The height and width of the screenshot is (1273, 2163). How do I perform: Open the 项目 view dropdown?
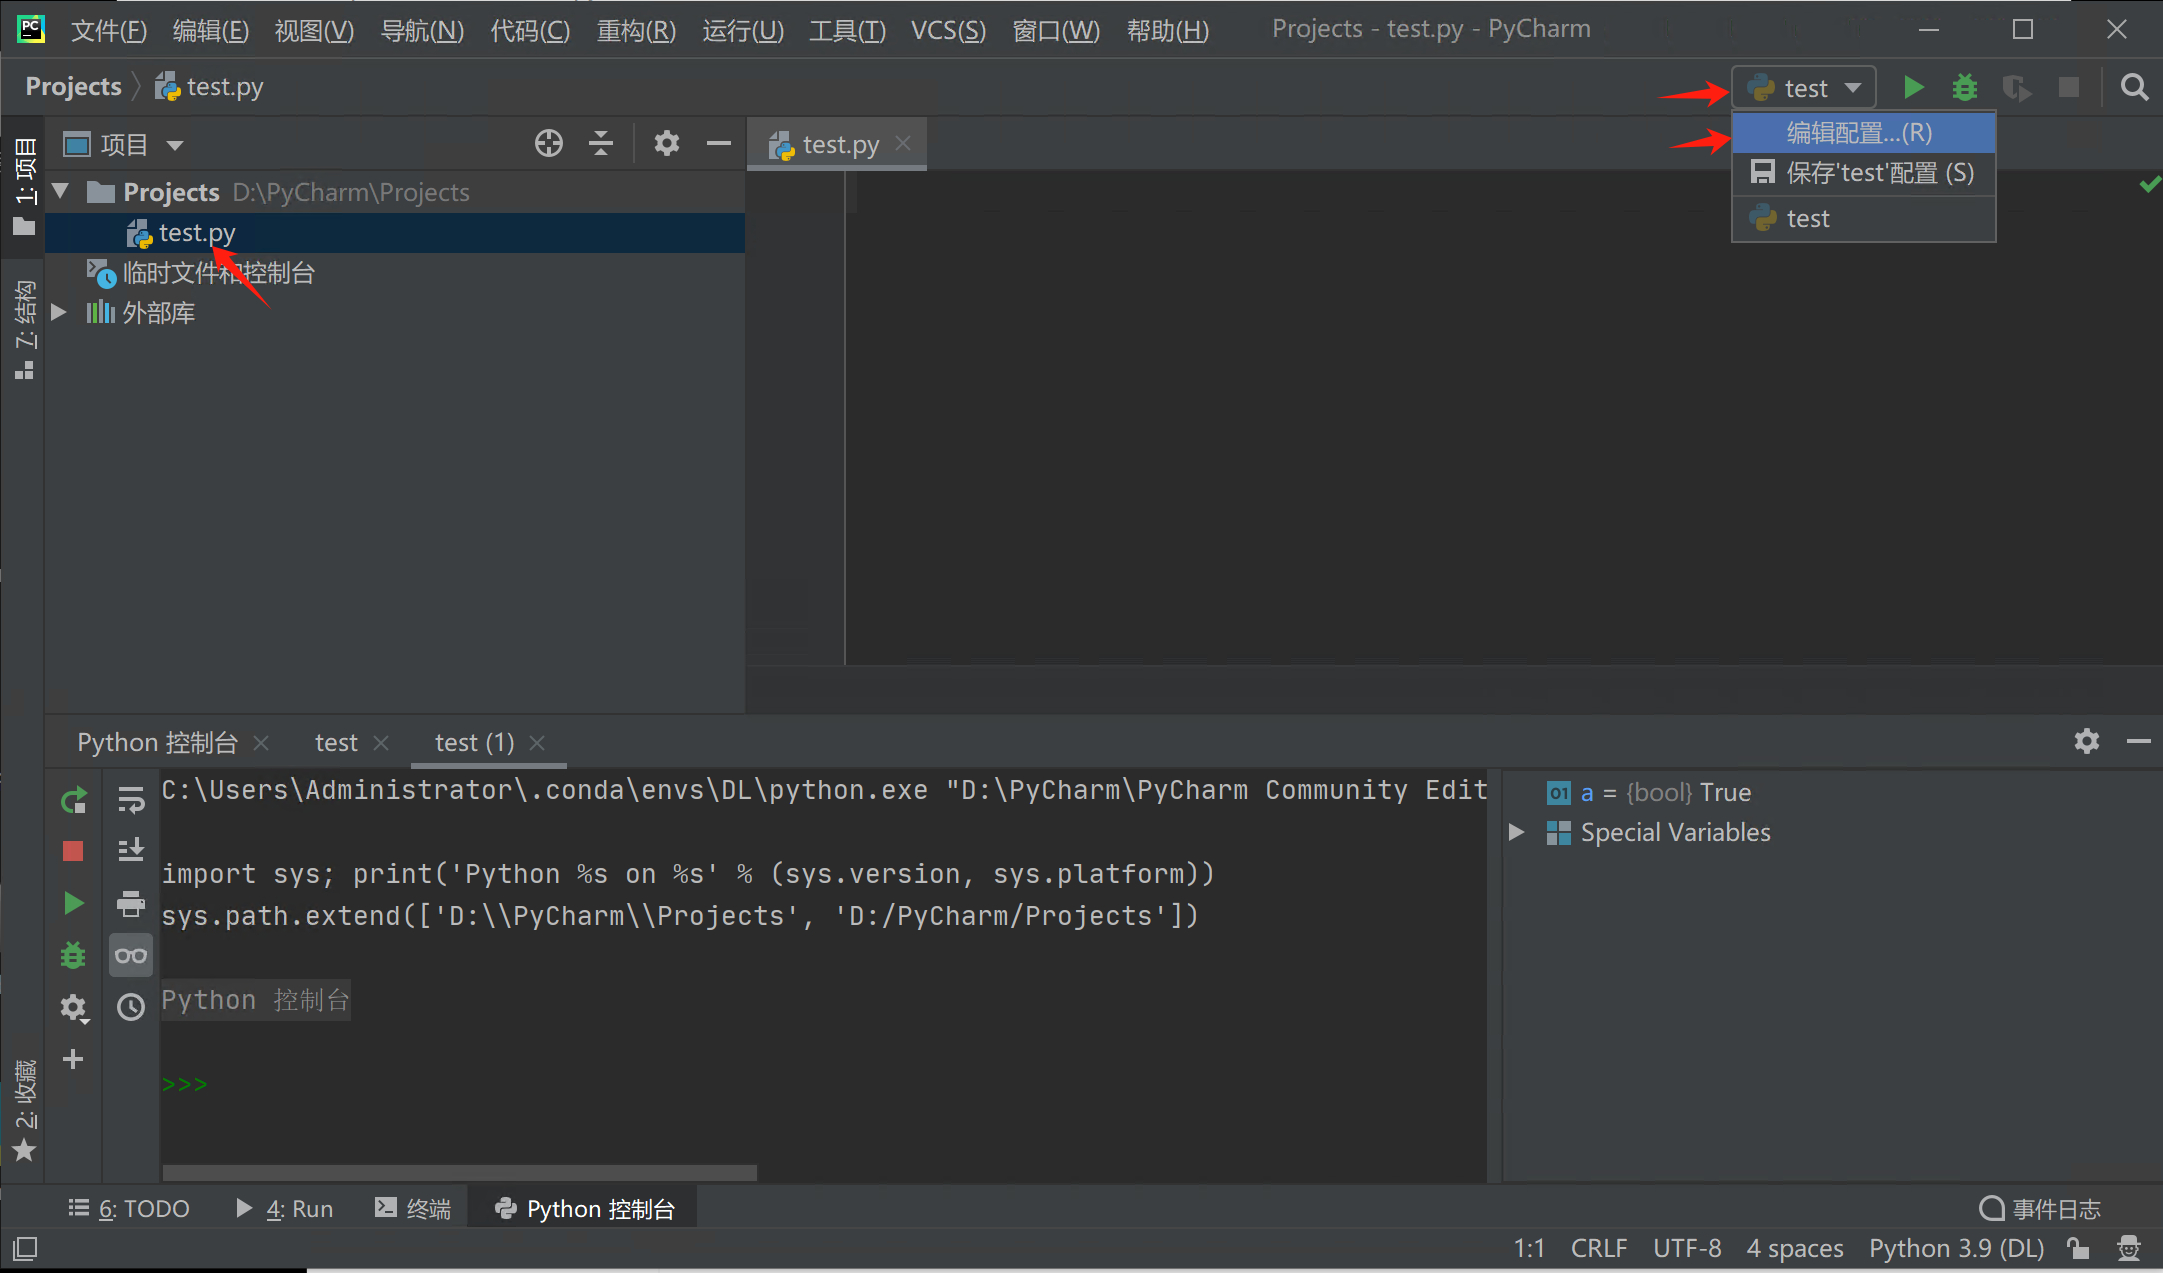(174, 145)
